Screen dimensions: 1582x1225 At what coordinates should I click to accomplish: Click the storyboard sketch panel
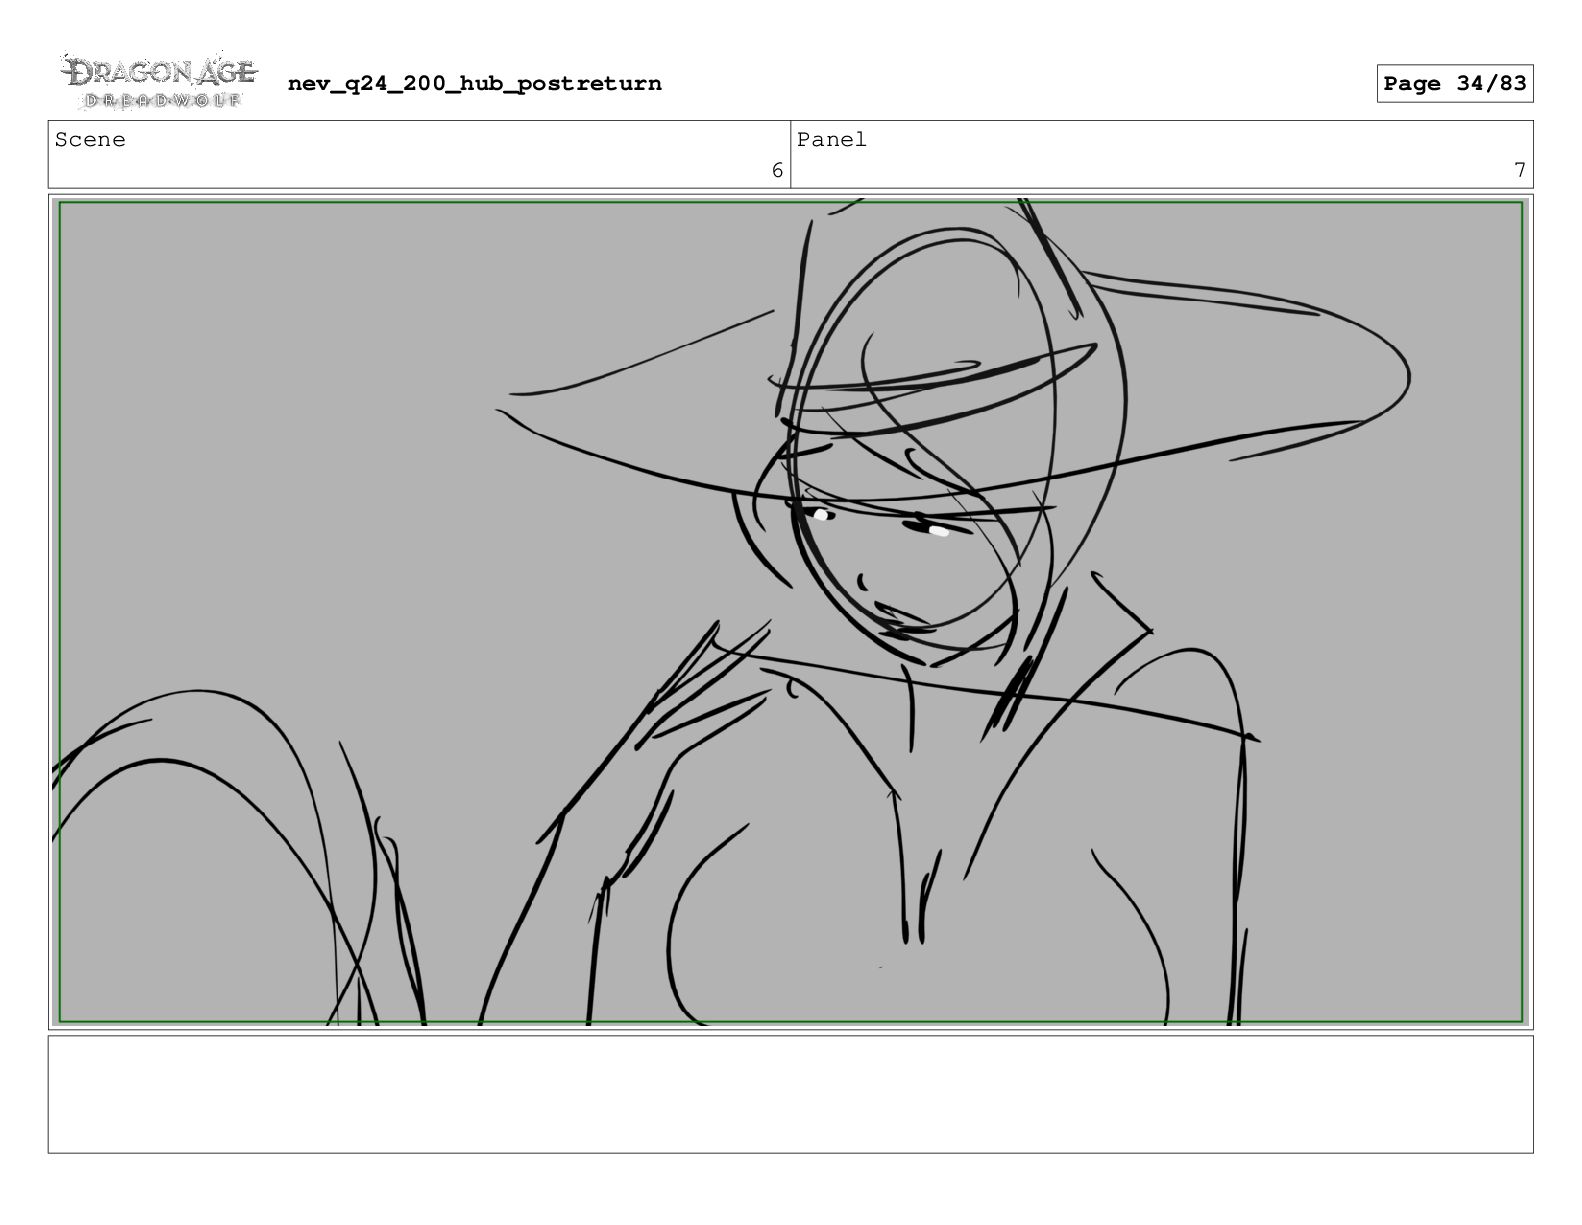[x=790, y=612]
